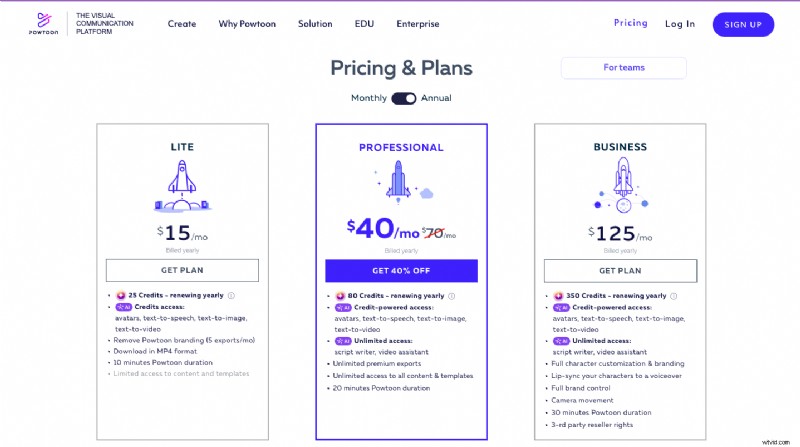Image resolution: width=800 pixels, height=447 pixels.
Task: Click GET 40% OFF on Professional
Action: (401, 271)
